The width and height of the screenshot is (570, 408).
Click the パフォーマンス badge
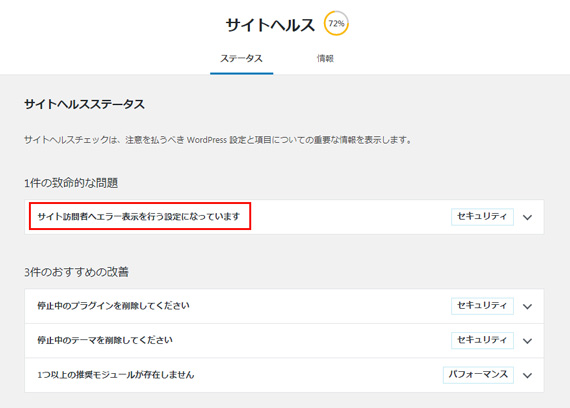[x=478, y=375]
